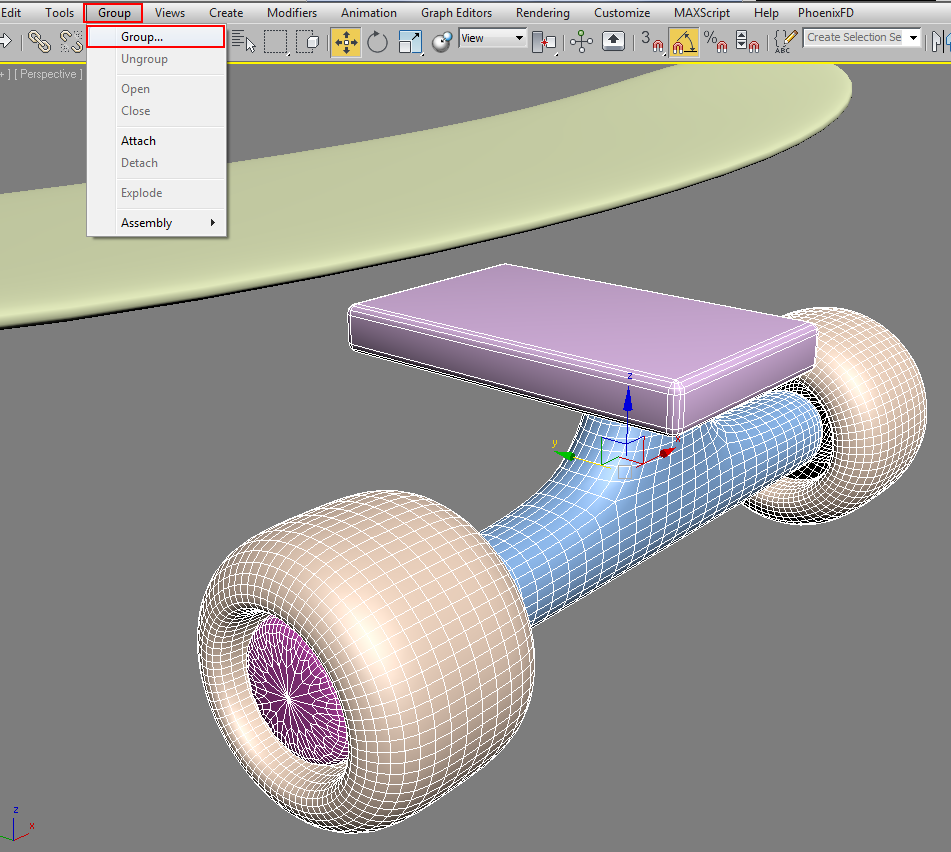Viewport: 951px width, 852px height.
Task: Click the Create Selection Set text field
Action: click(854, 38)
